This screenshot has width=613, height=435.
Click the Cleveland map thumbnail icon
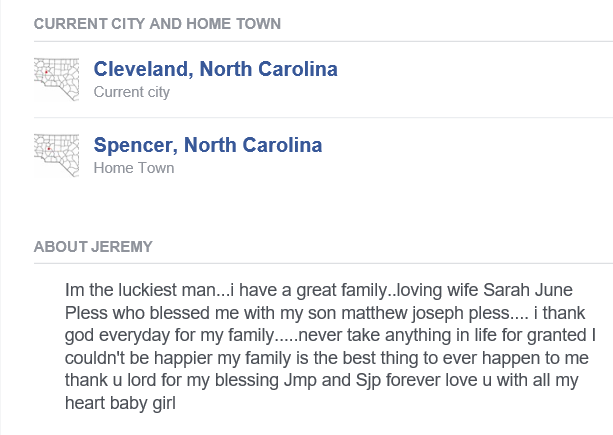coord(56,79)
